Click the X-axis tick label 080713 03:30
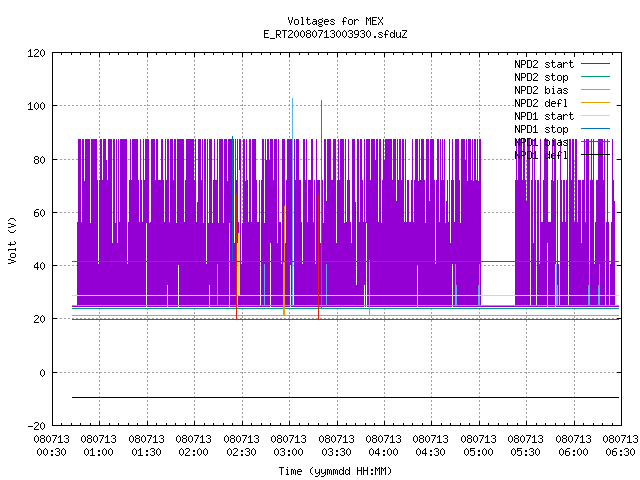Image resolution: width=640 pixels, height=480 pixels. 336,446
